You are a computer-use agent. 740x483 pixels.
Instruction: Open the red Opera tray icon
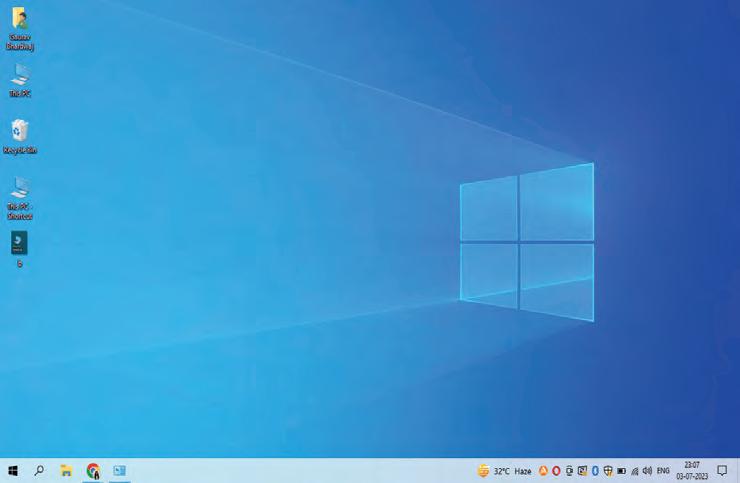tap(556, 471)
